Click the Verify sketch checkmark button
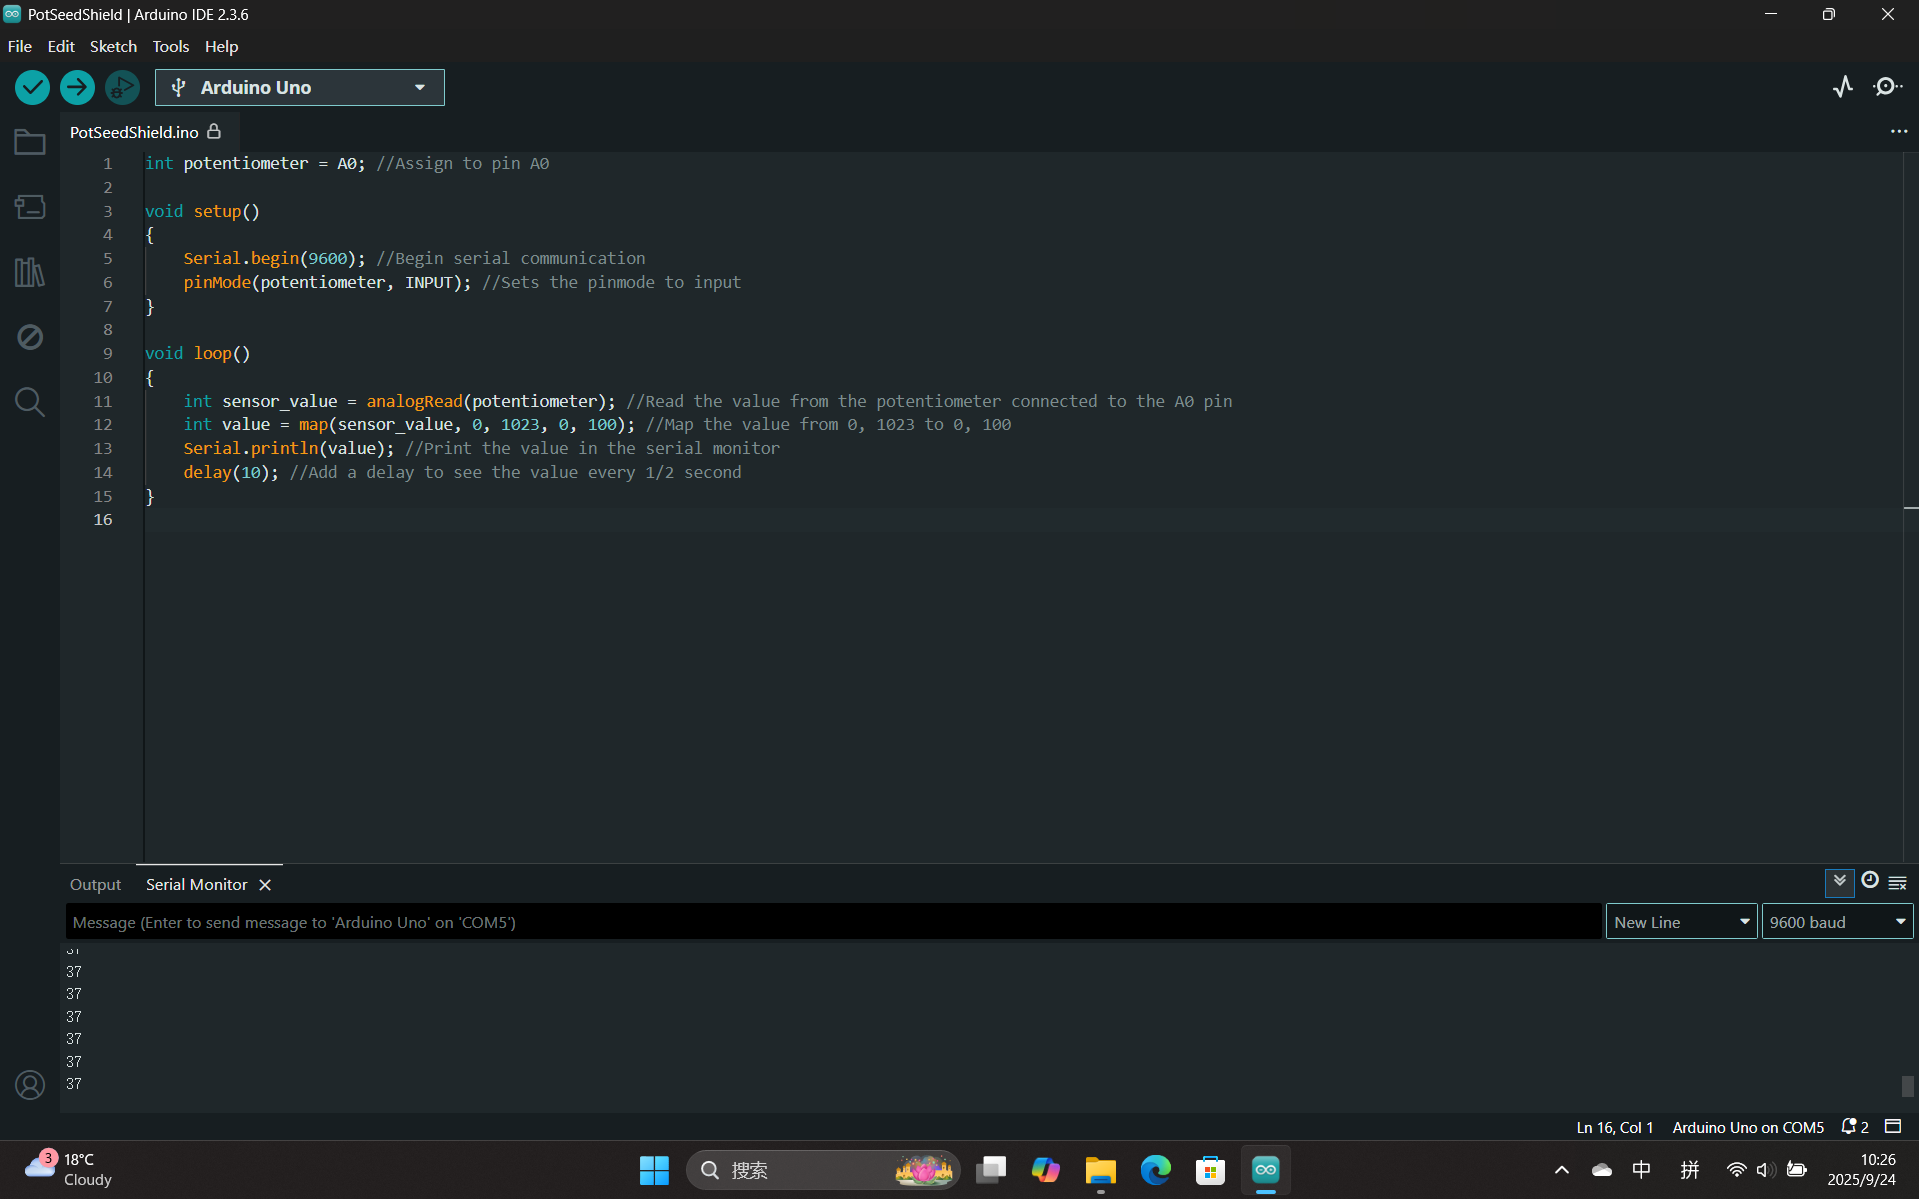The height and width of the screenshot is (1199, 1919). click(x=33, y=88)
